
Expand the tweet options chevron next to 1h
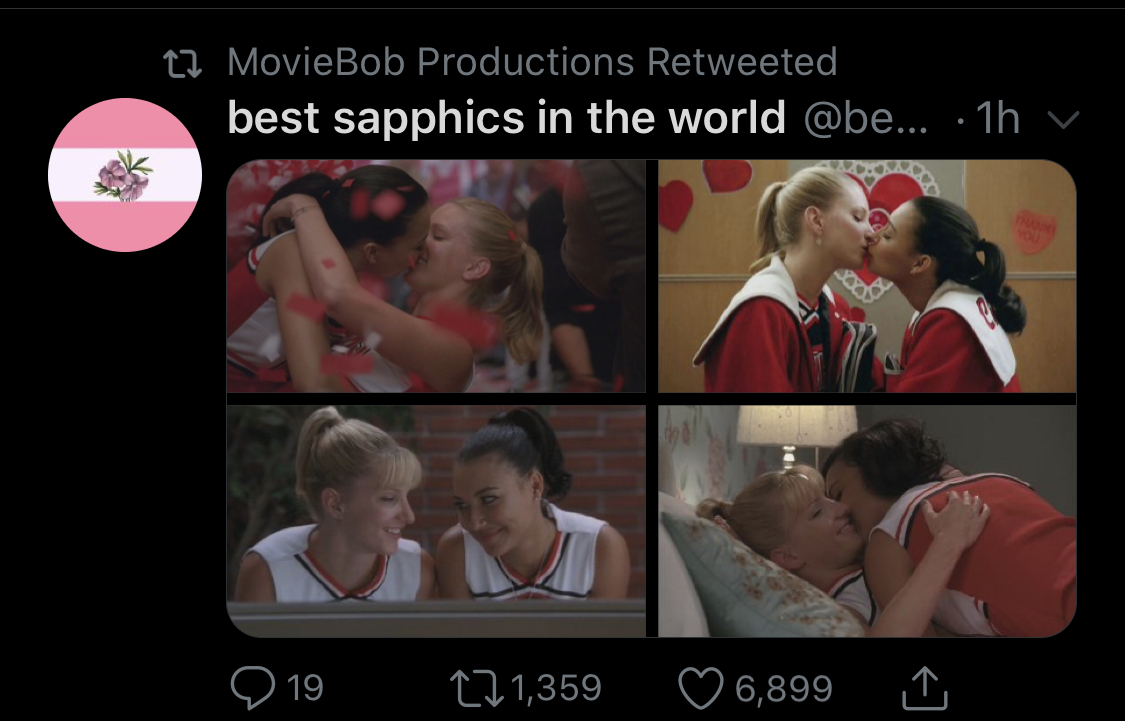pos(1063,119)
